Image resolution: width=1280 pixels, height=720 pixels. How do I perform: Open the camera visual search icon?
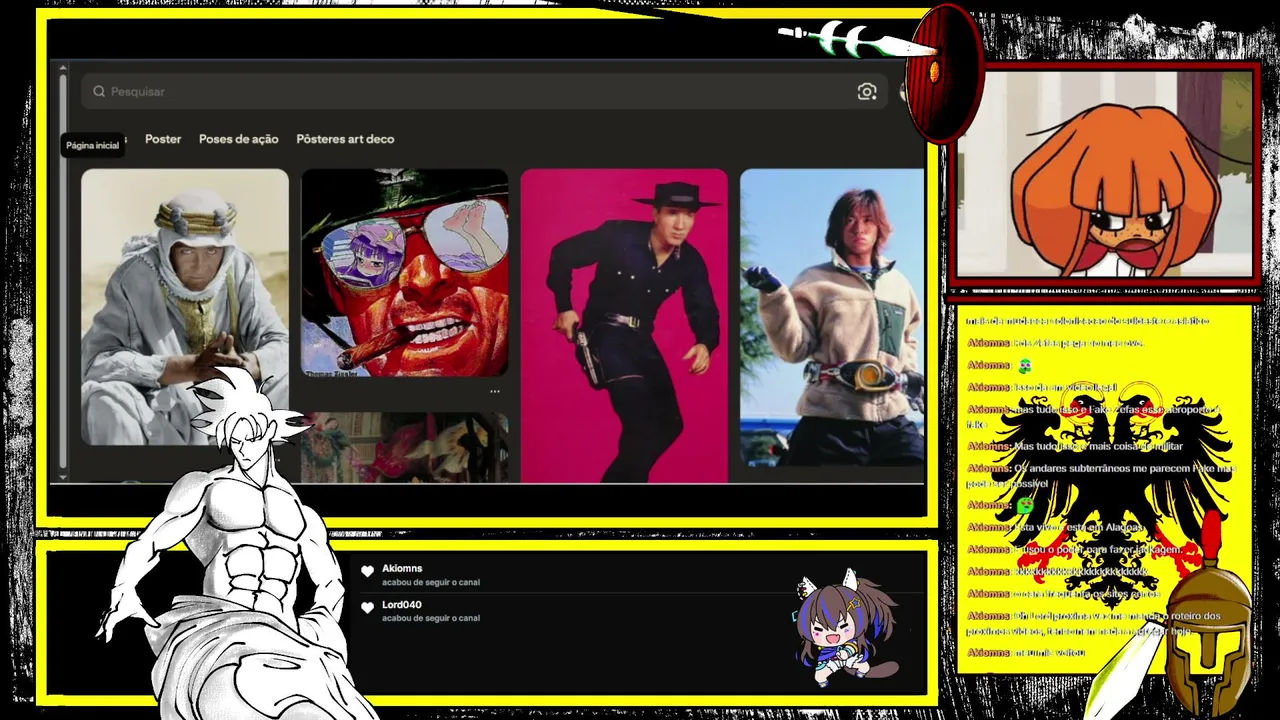coord(867,92)
